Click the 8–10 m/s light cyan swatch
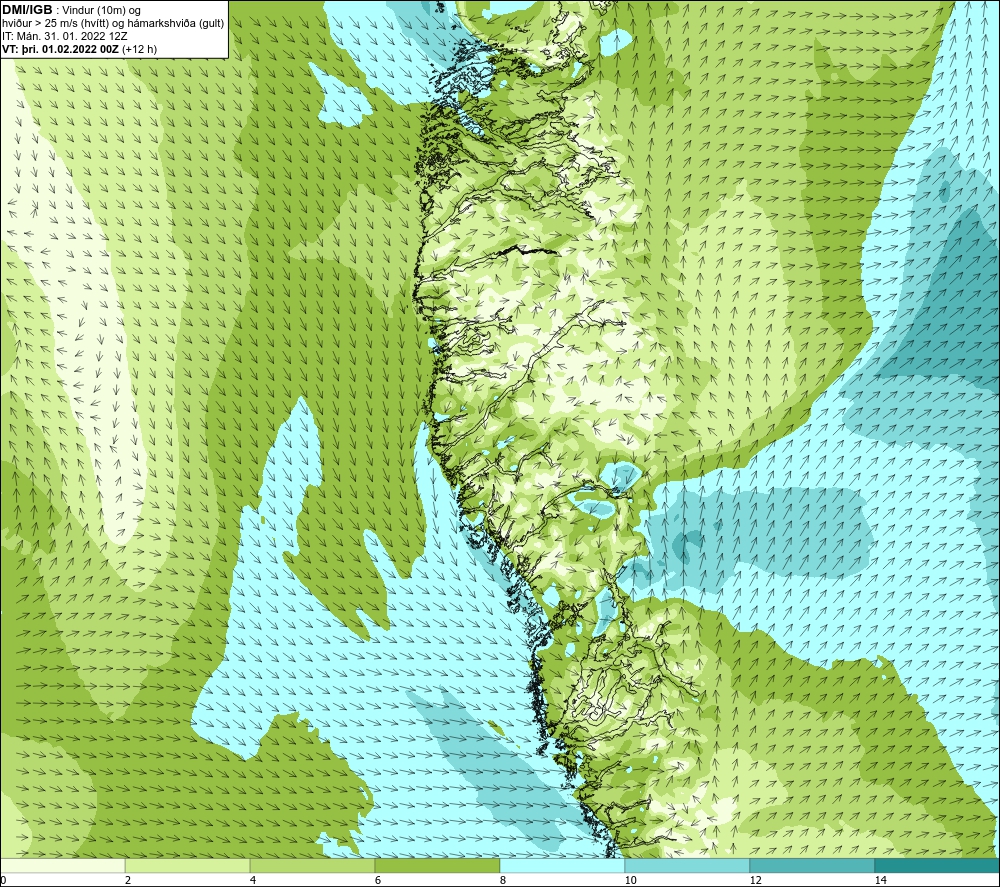The image size is (1000, 887). point(562,865)
